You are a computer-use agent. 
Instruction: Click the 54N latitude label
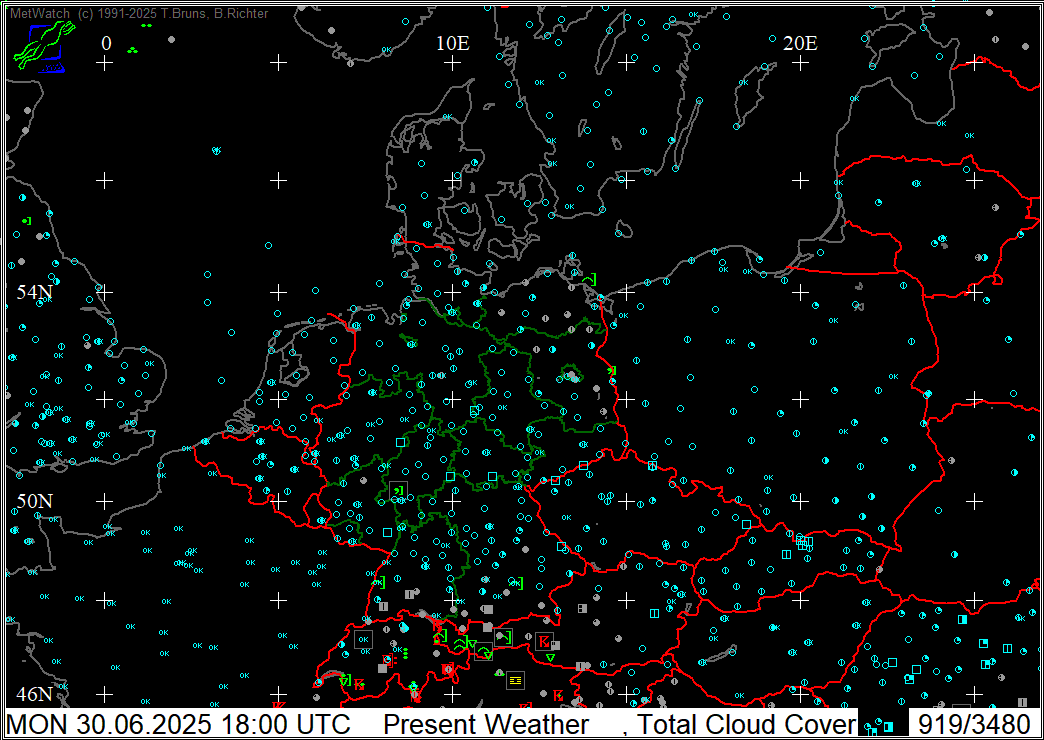coord(35,292)
